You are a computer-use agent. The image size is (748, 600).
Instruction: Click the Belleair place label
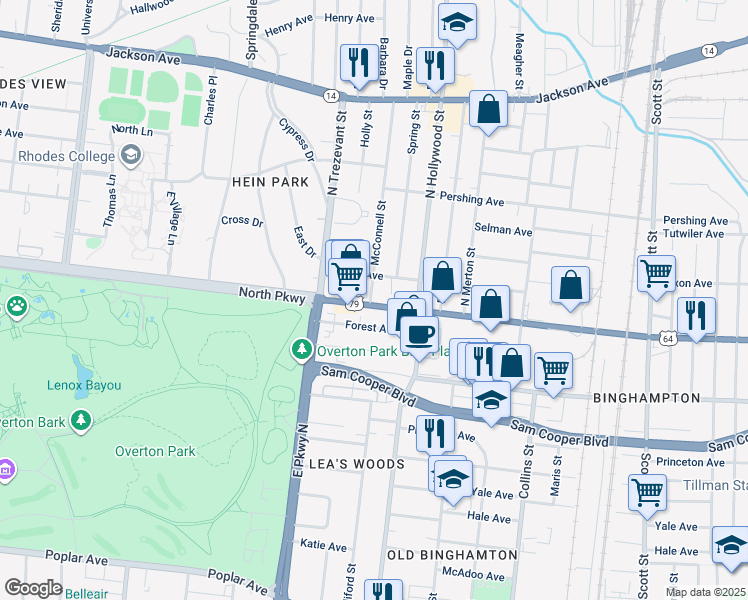pyautogui.click(x=86, y=594)
